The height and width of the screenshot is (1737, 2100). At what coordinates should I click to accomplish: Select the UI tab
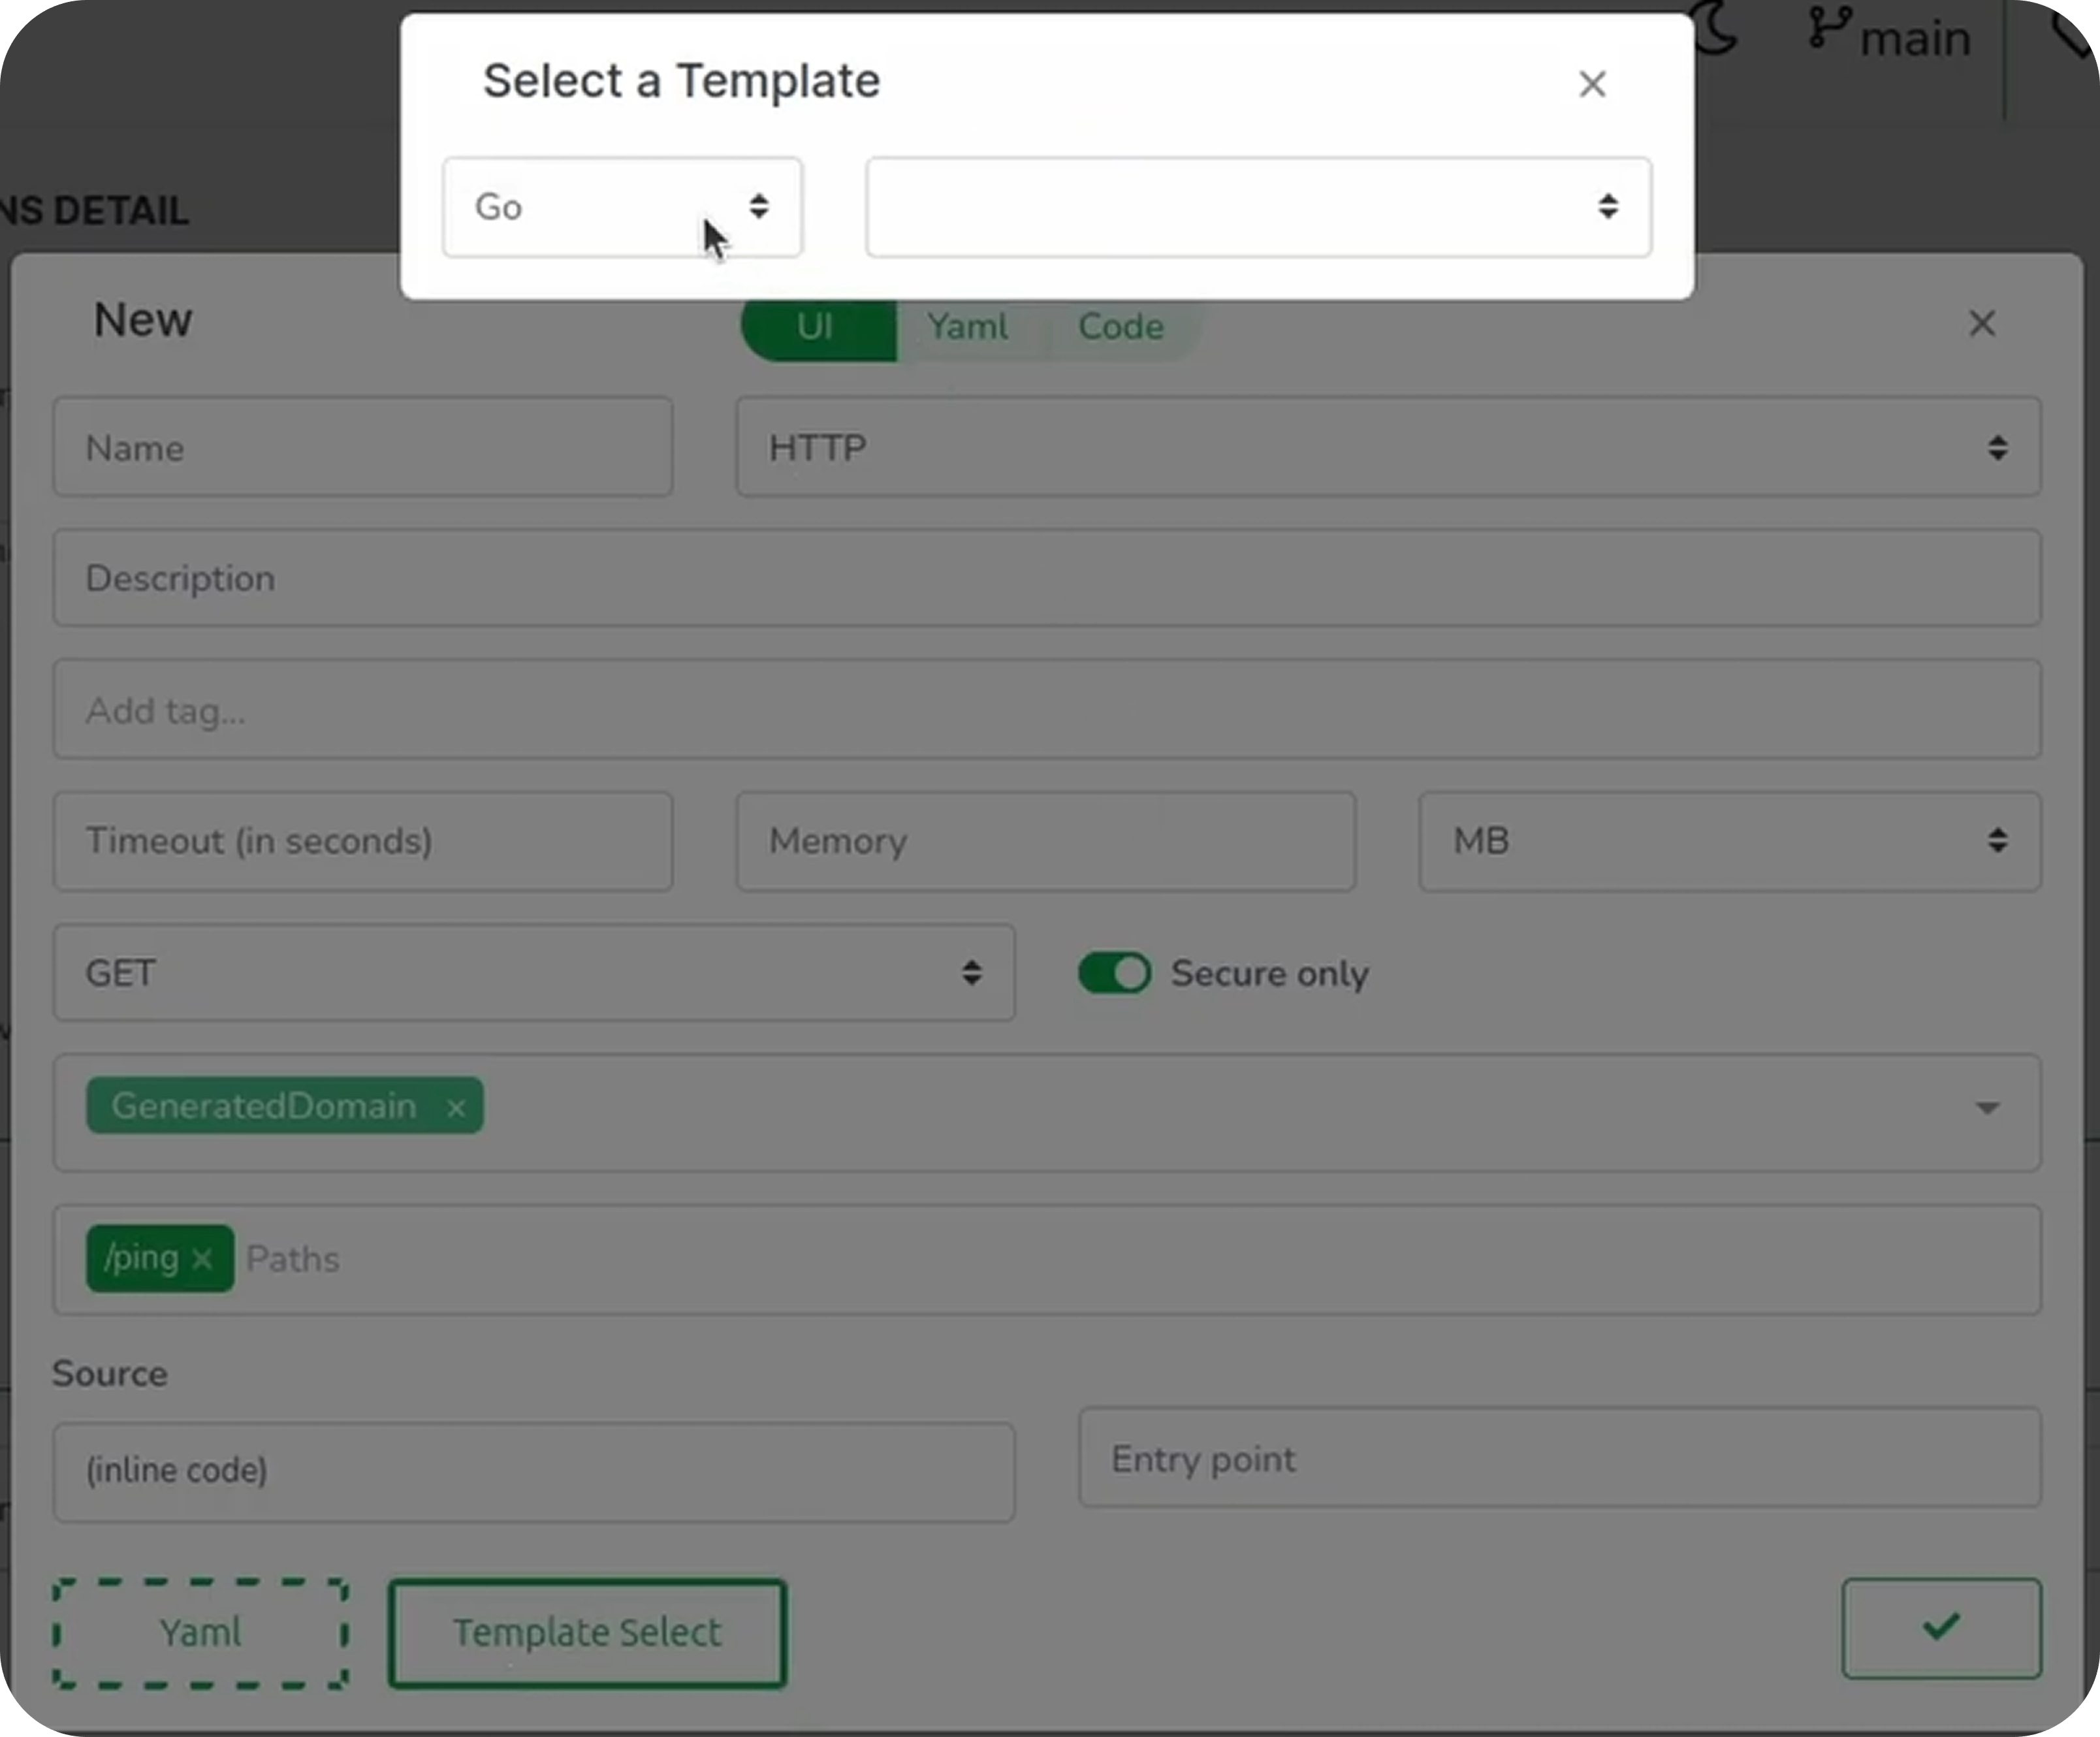coord(816,326)
